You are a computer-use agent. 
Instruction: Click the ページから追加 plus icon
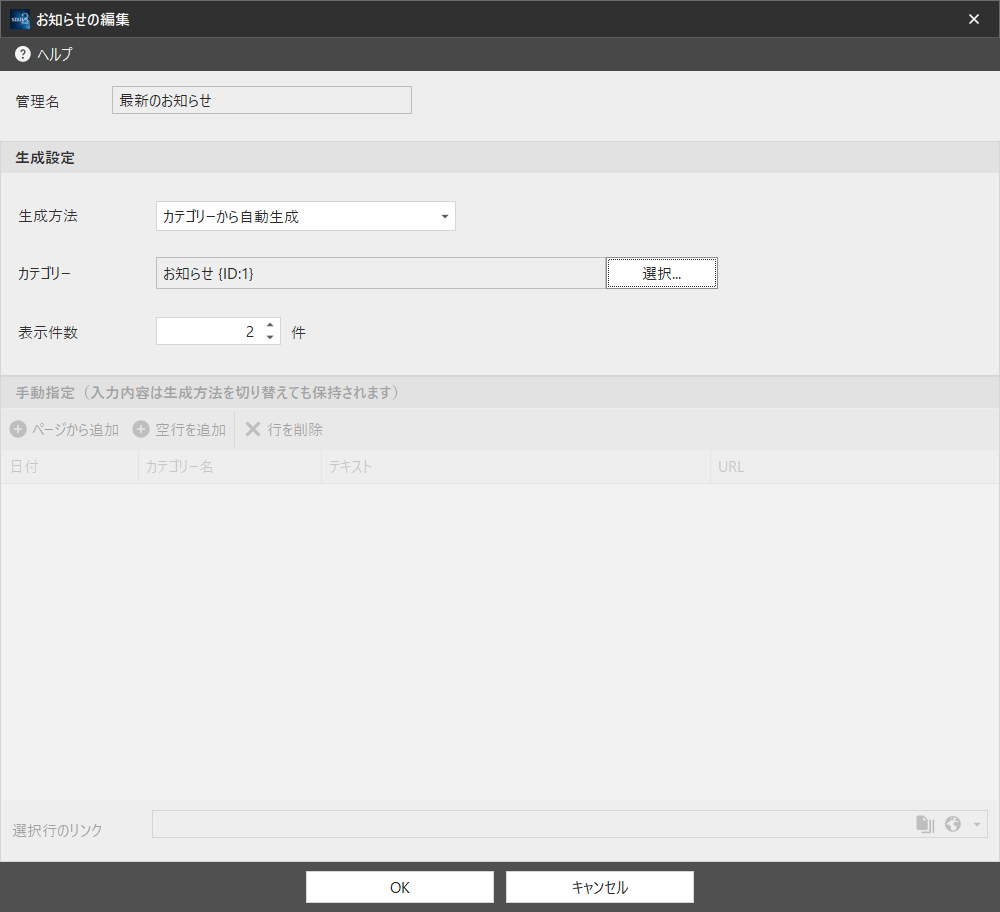(x=18, y=429)
